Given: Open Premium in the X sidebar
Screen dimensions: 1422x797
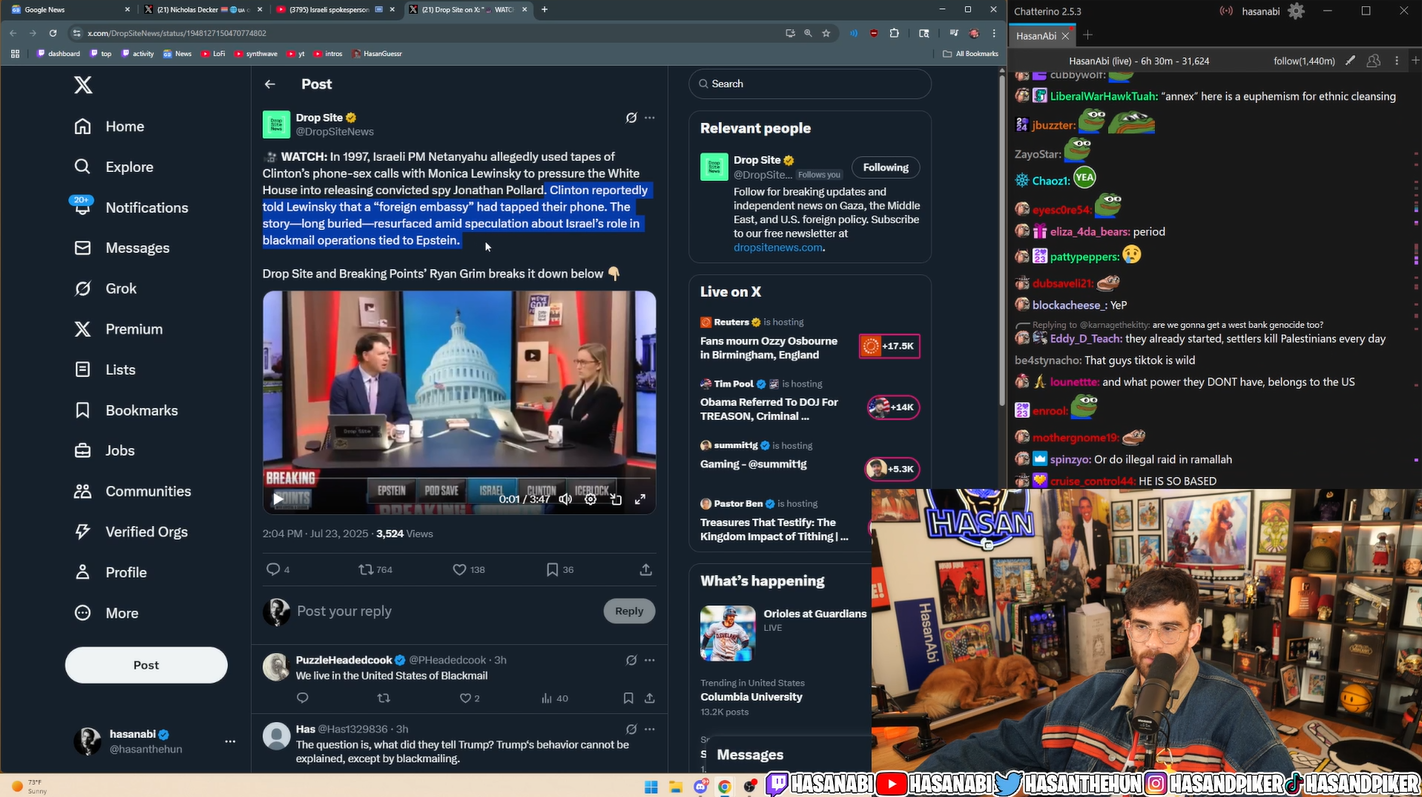Looking at the screenshot, I should point(118,329).
